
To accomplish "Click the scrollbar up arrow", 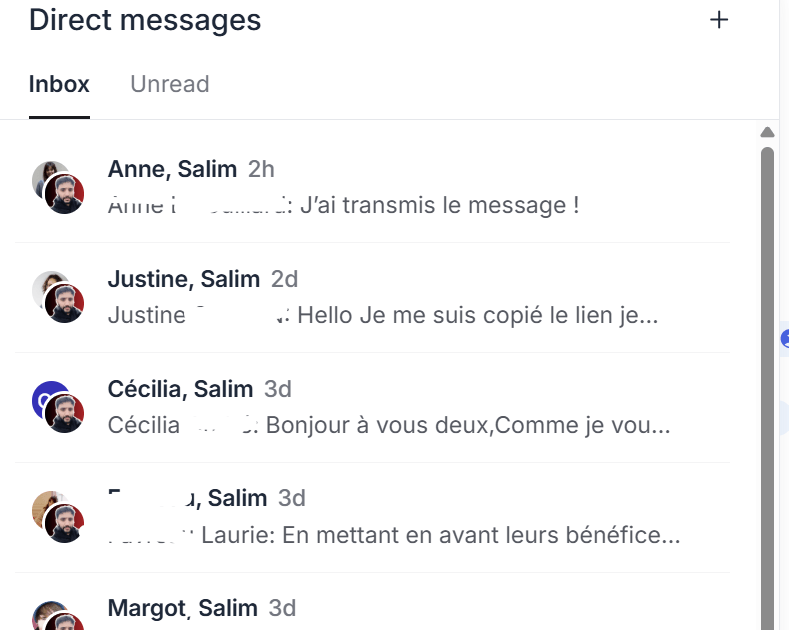I will pyautogui.click(x=767, y=132).
